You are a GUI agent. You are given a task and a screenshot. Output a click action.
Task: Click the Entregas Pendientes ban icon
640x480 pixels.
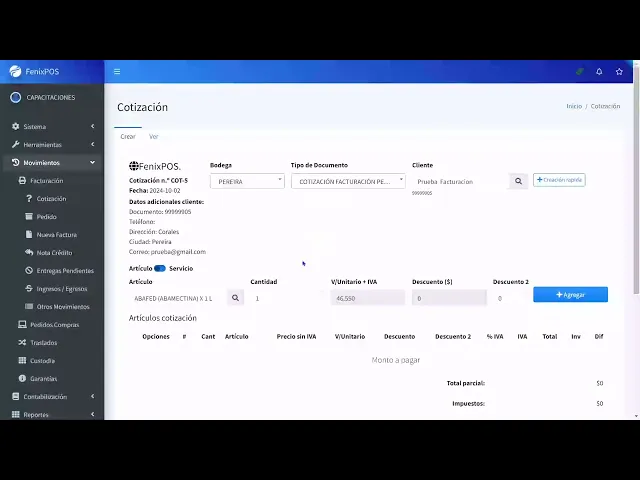(29, 270)
